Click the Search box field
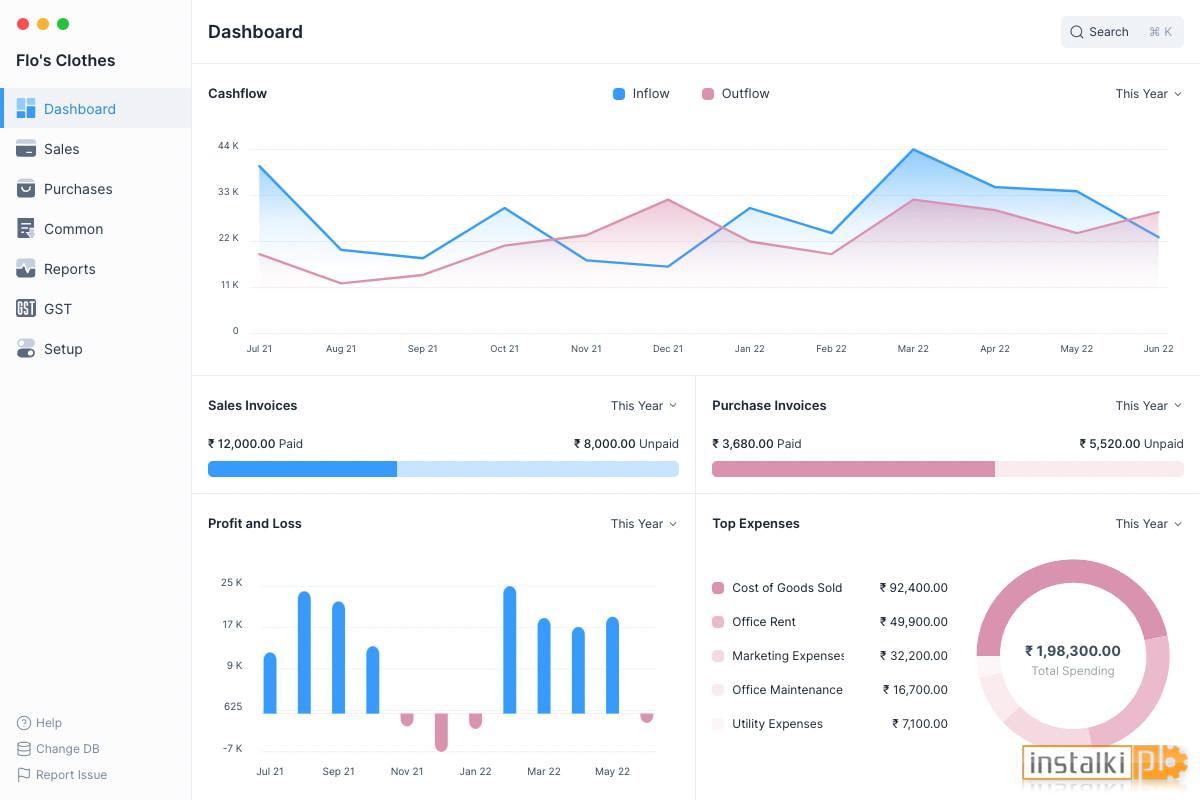The image size is (1200, 800). pyautogui.click(x=1122, y=32)
